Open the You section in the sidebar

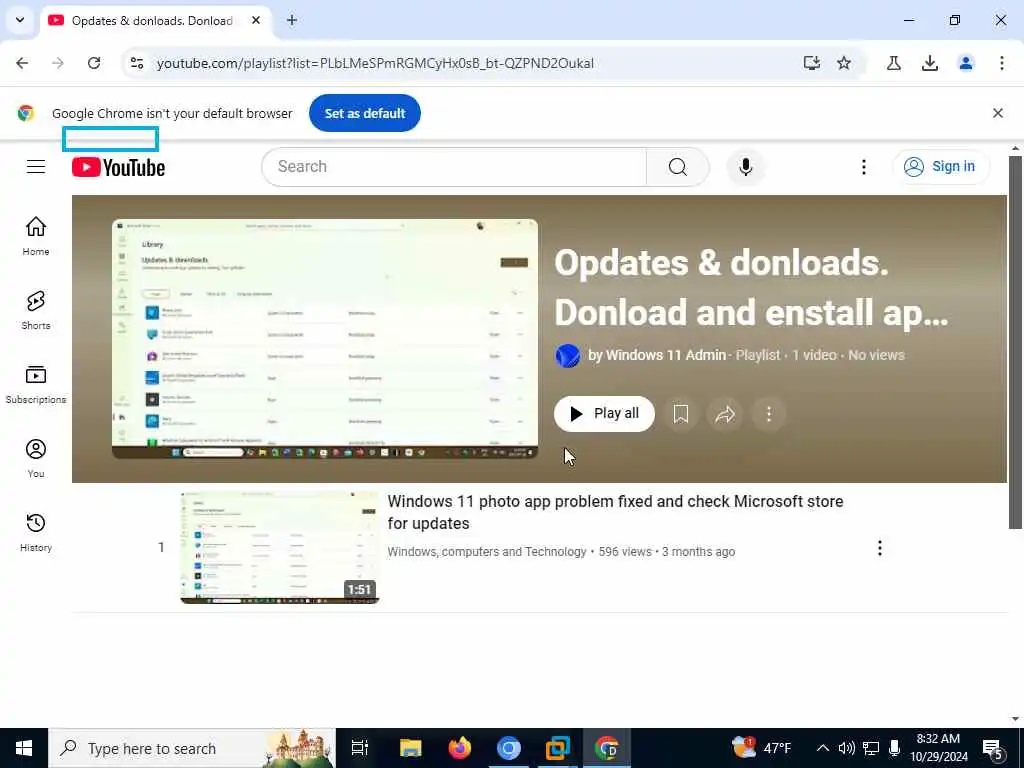tap(36, 458)
